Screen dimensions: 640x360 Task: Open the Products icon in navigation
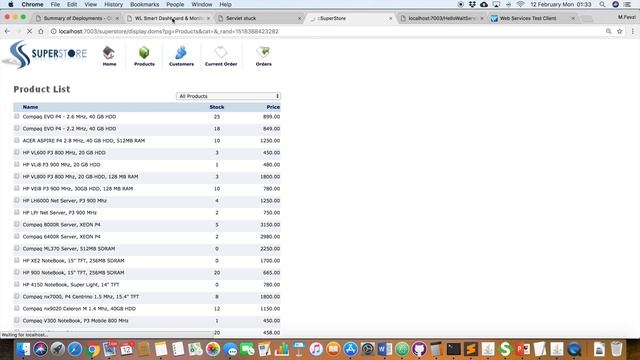tap(144, 53)
